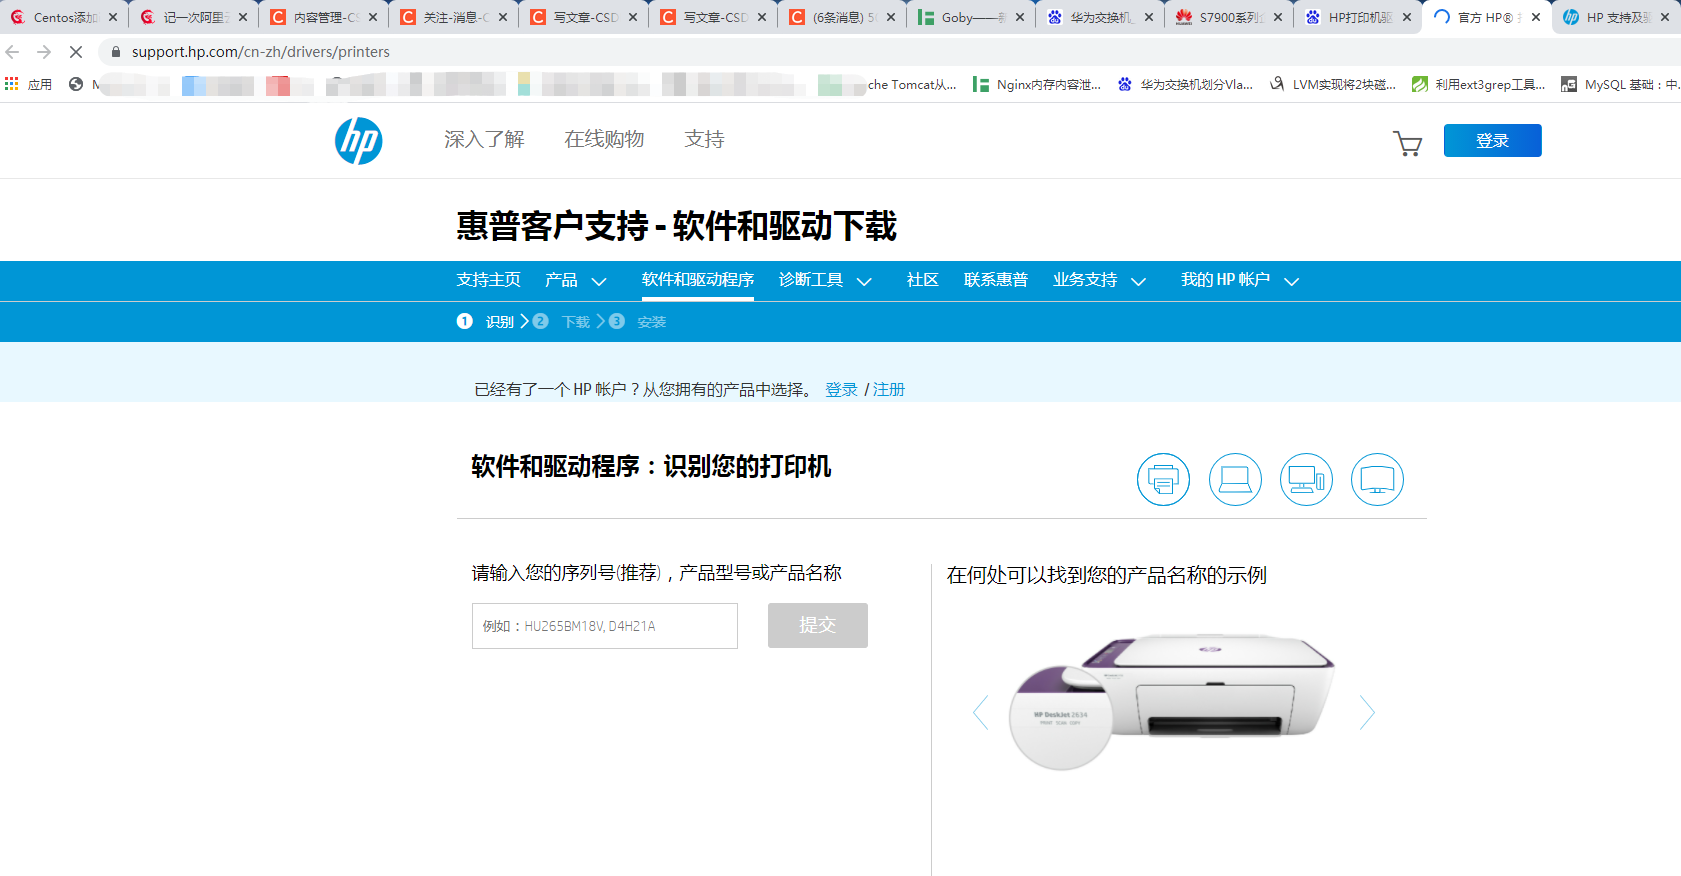
Task: Click step 2 下载
Action: (562, 322)
